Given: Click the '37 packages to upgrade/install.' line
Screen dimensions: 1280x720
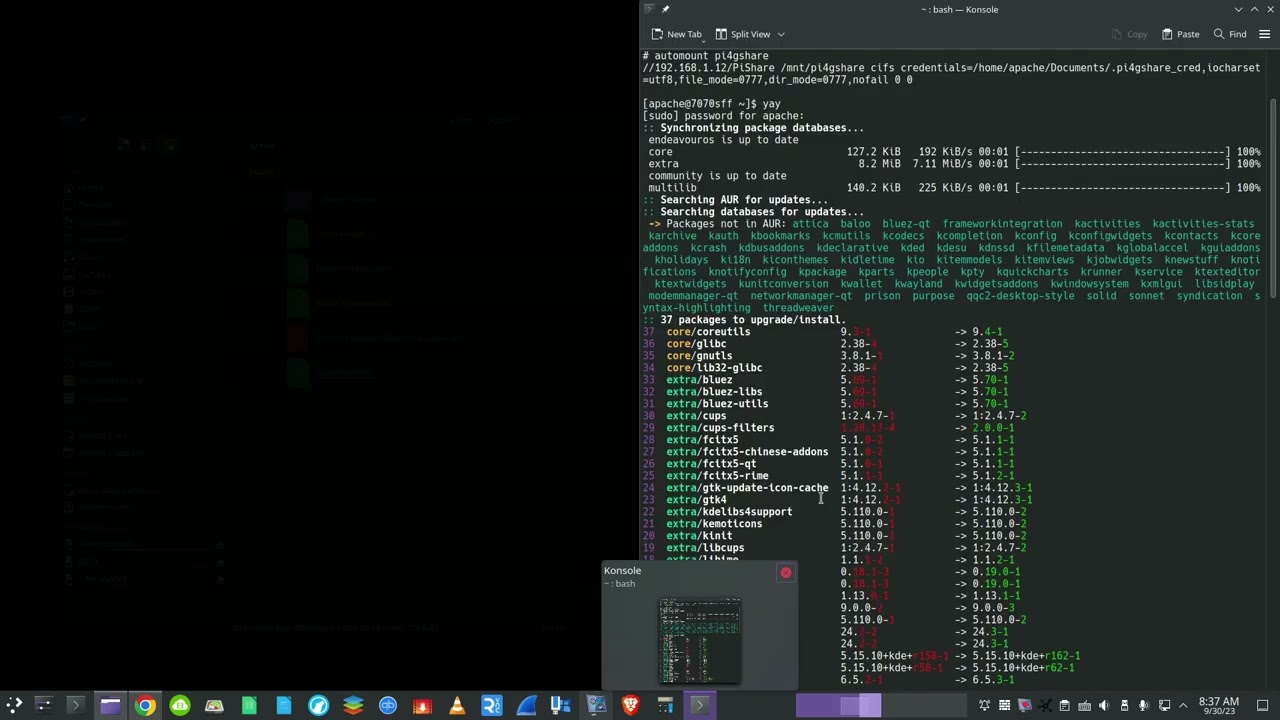Looking at the screenshot, I should pos(743,320).
